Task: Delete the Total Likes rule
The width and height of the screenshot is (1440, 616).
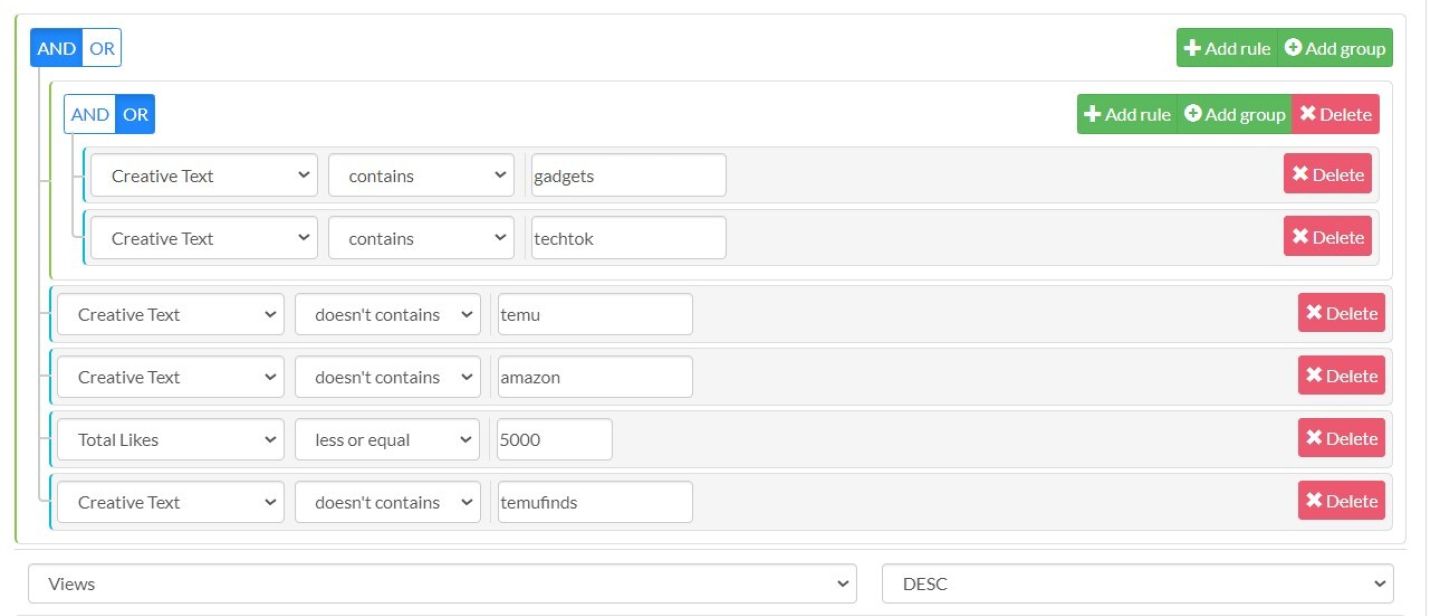Action: 1341,439
